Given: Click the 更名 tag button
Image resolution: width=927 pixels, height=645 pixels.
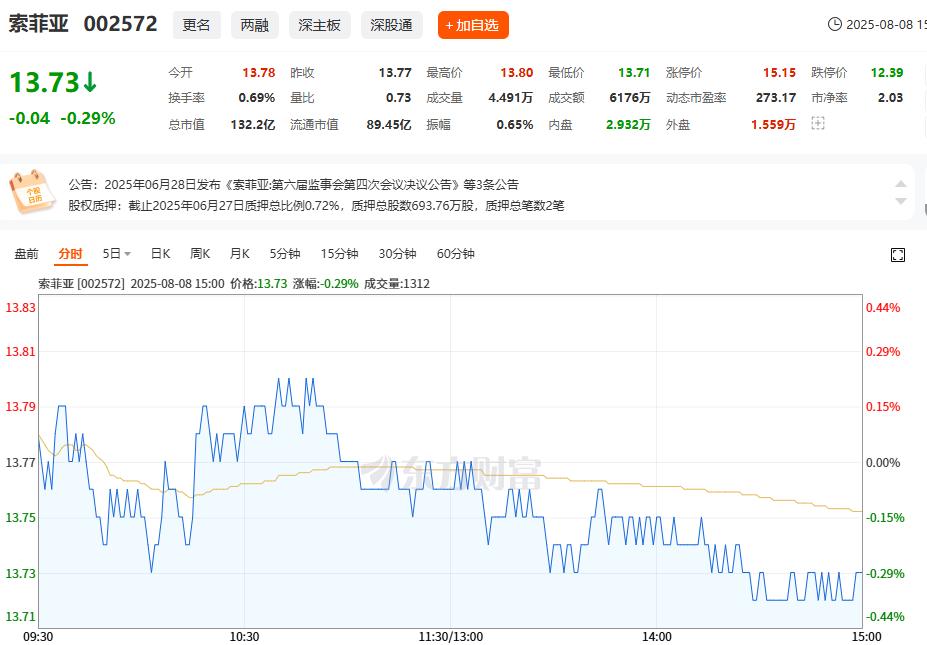Looking at the screenshot, I should pos(197,25).
